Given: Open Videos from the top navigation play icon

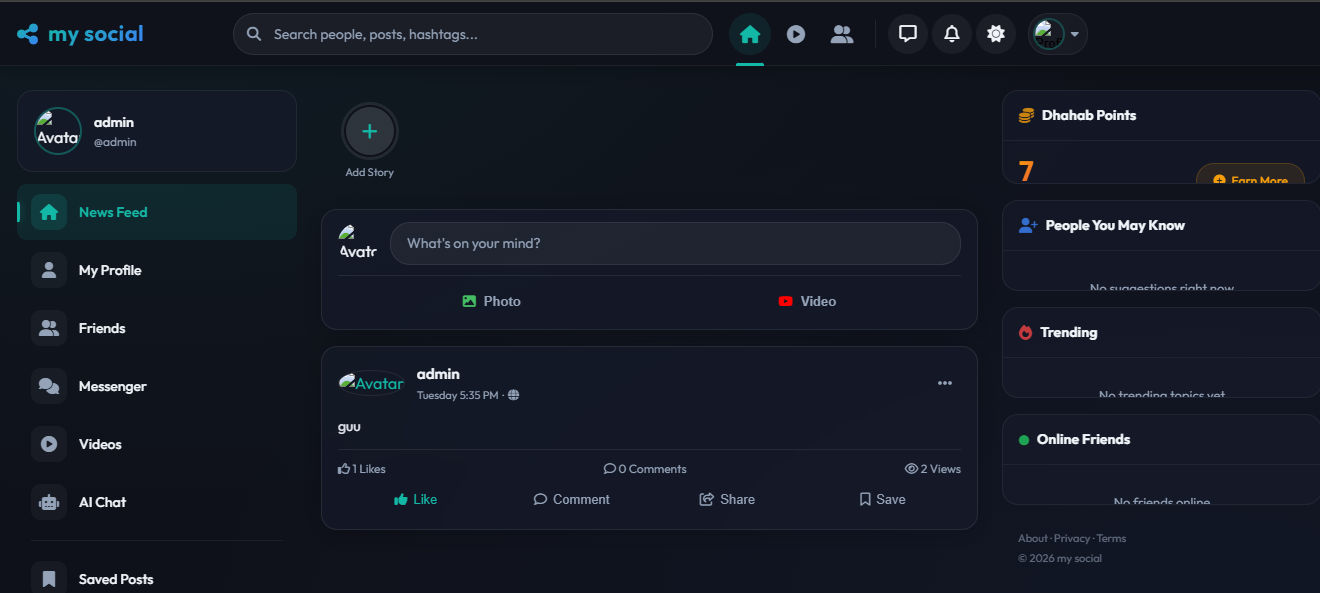Looking at the screenshot, I should pos(796,34).
